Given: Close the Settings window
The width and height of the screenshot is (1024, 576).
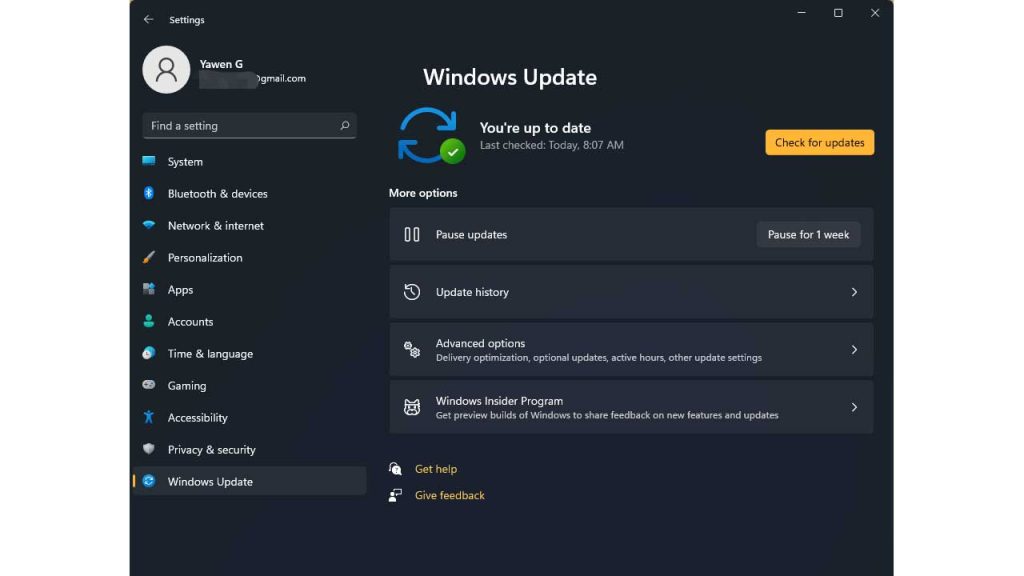Looking at the screenshot, I should point(874,13).
